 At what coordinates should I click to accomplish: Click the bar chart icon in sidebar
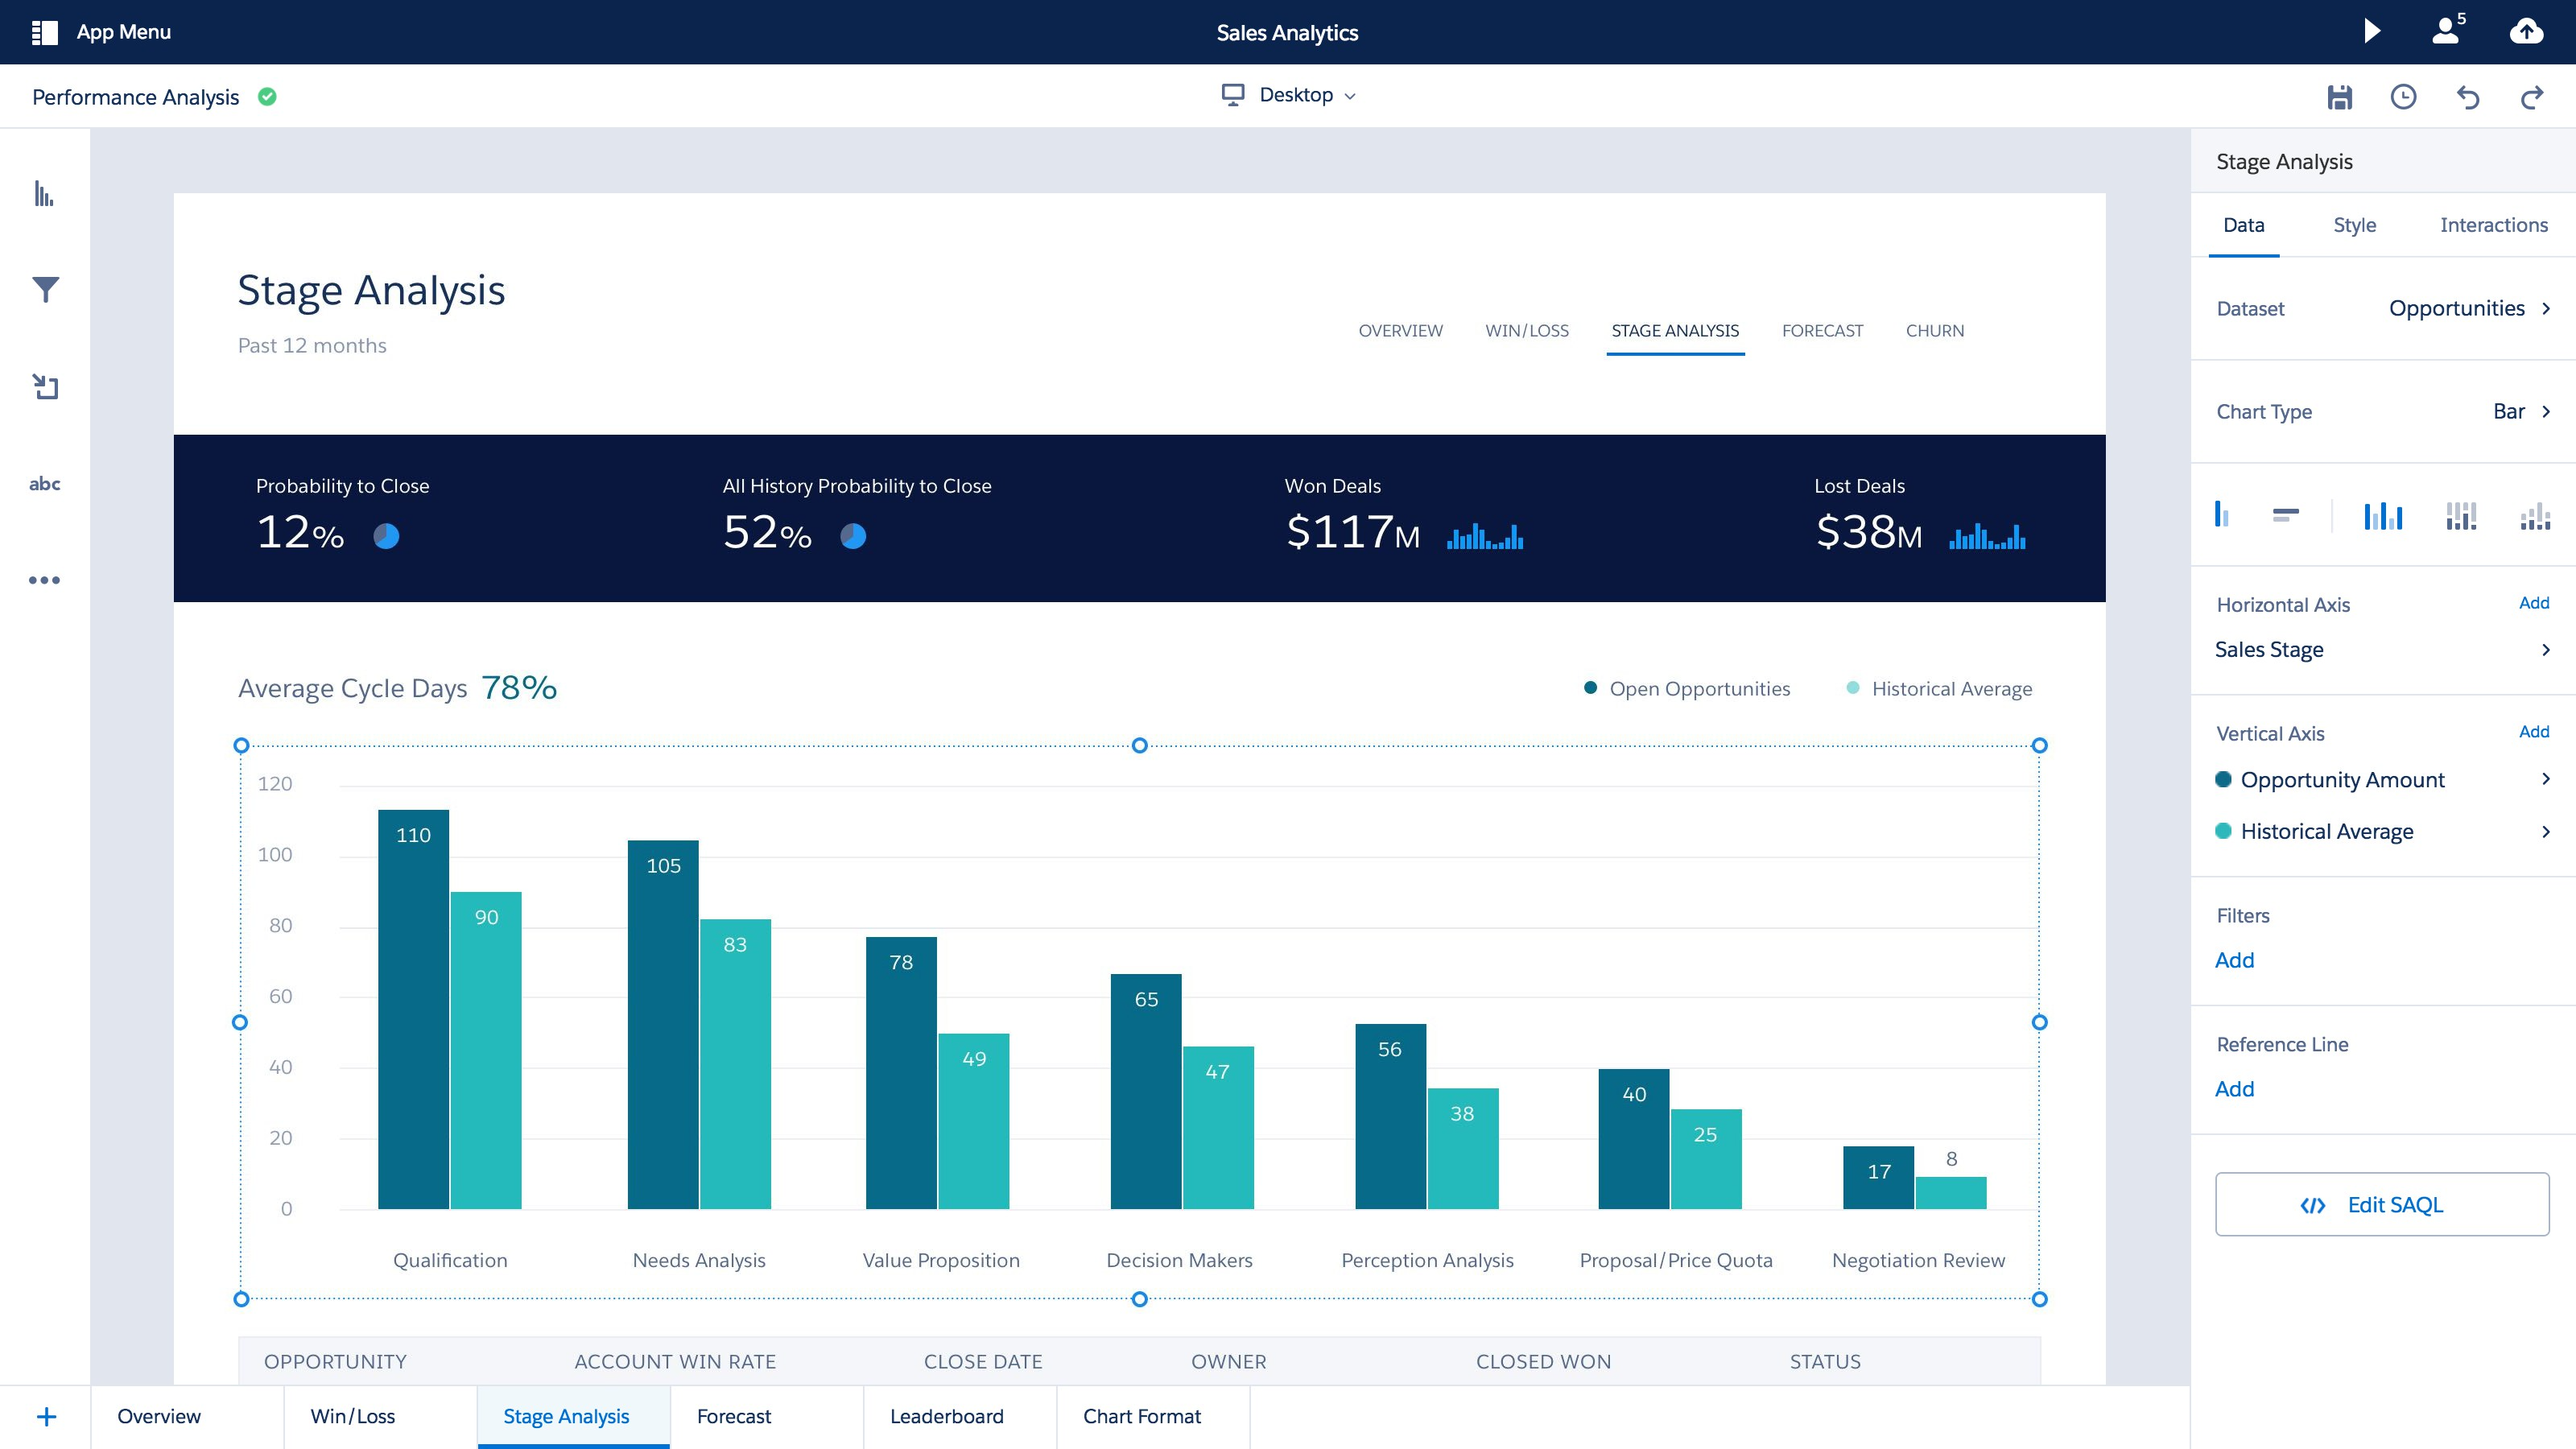44,193
